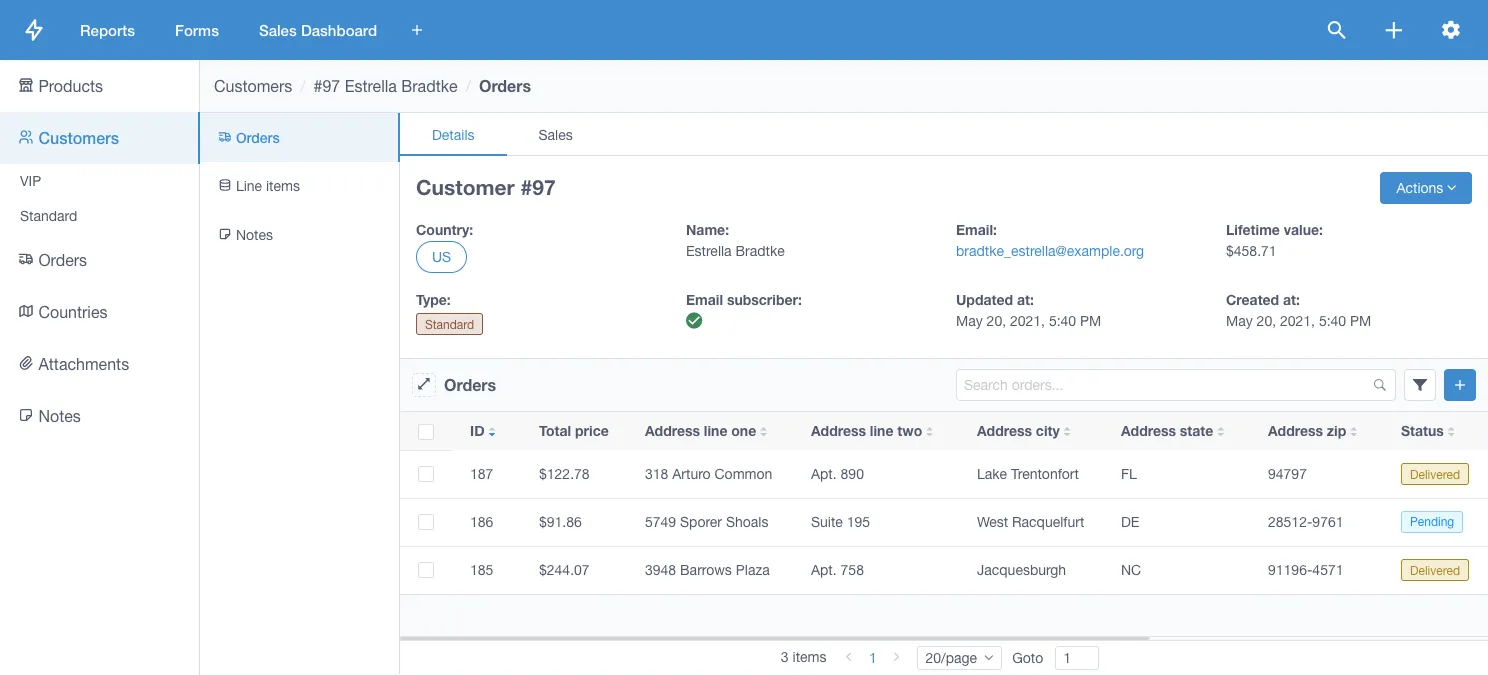Sort orders by Total price
Image resolution: width=1488 pixels, height=675 pixels.
point(573,431)
